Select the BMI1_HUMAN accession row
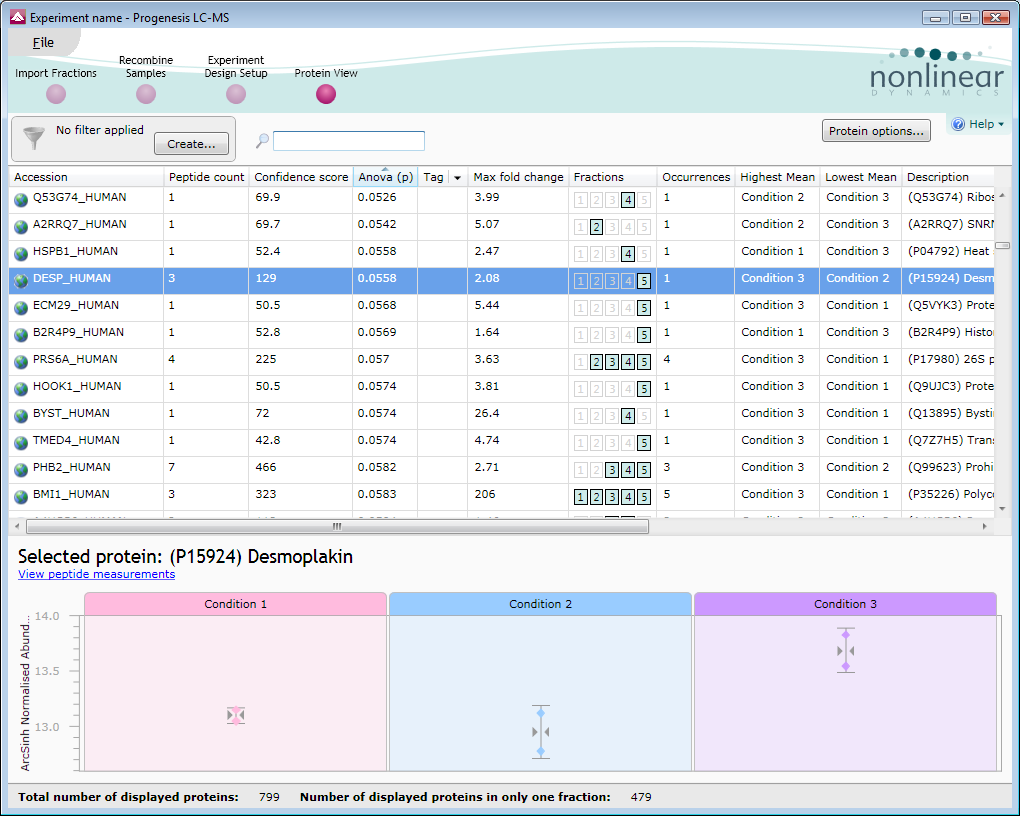This screenshot has width=1020, height=816. [501, 496]
